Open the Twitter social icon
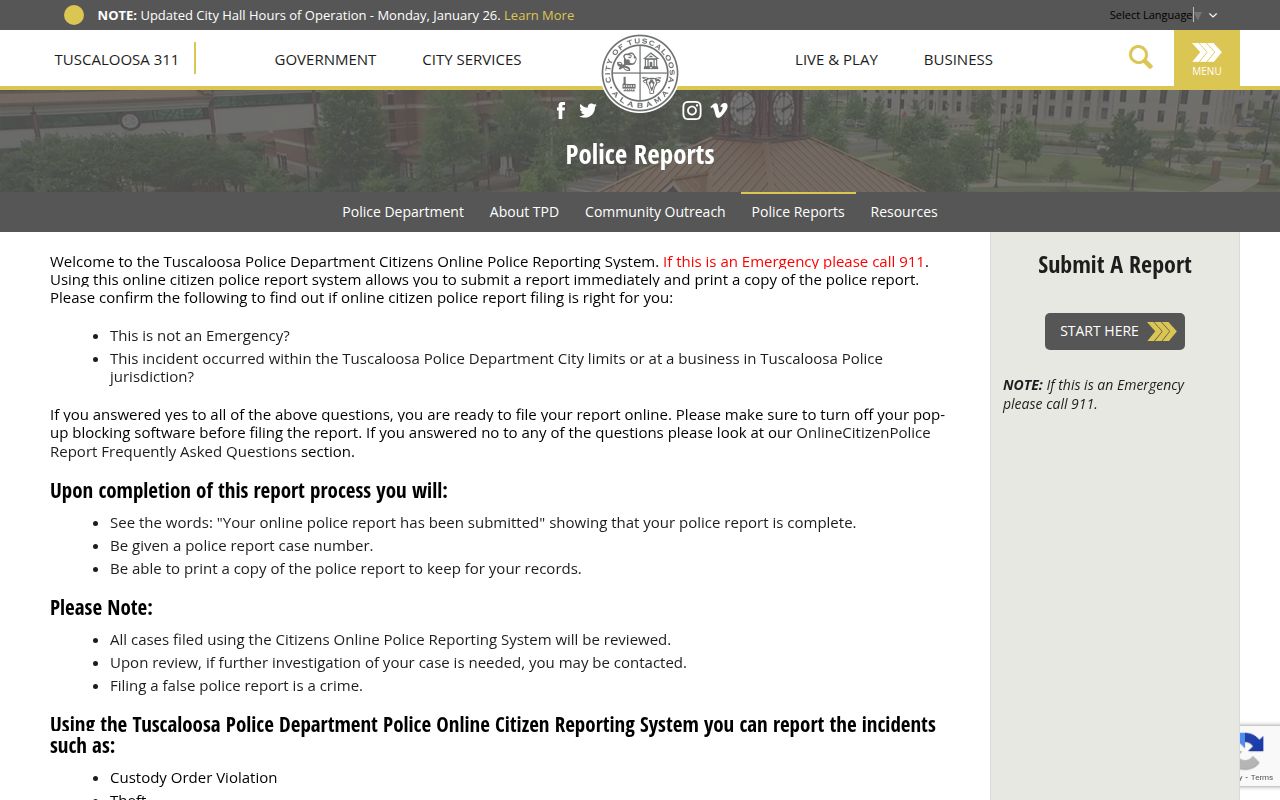 coord(588,111)
